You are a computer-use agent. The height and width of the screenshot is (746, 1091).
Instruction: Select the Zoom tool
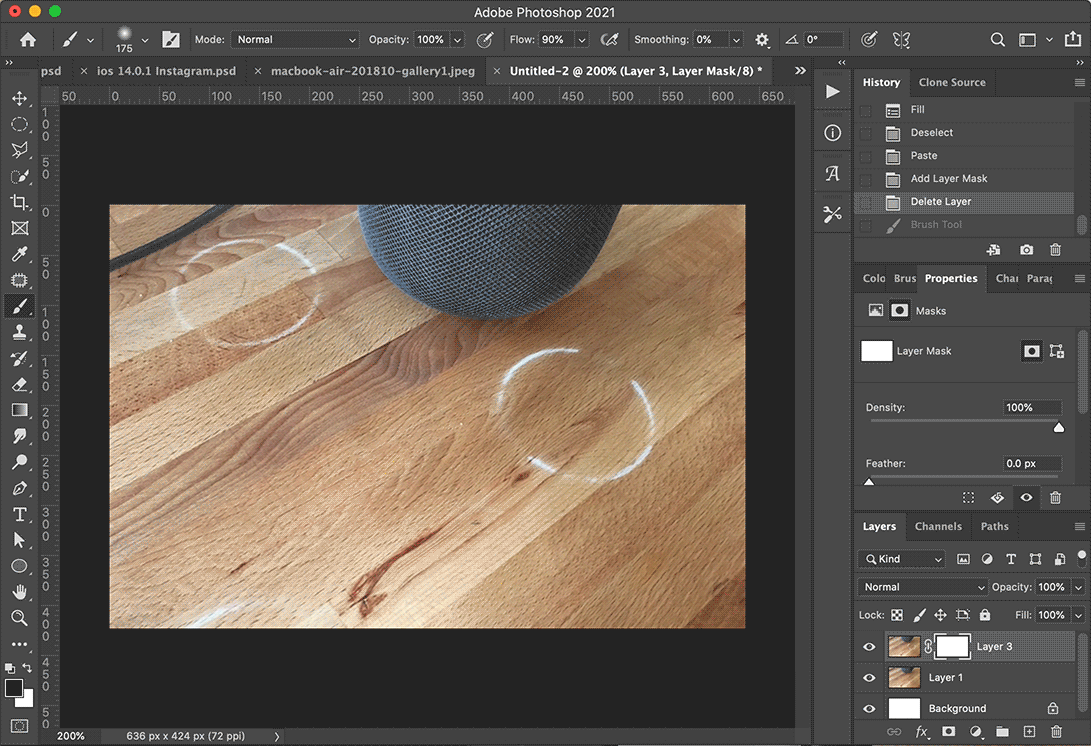click(19, 618)
